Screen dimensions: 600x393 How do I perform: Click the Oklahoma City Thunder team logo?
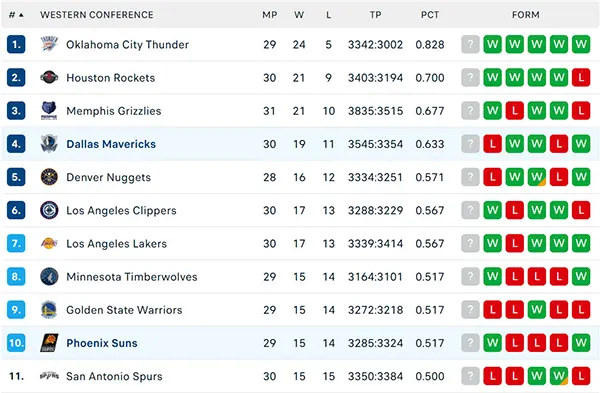point(49,44)
